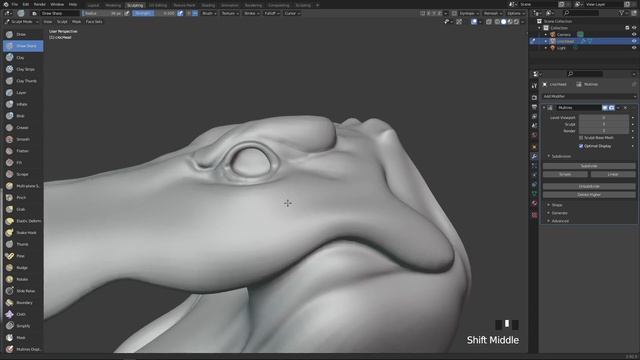
Task: Switch viewport to solid shading mode
Action: click(x=503, y=22)
